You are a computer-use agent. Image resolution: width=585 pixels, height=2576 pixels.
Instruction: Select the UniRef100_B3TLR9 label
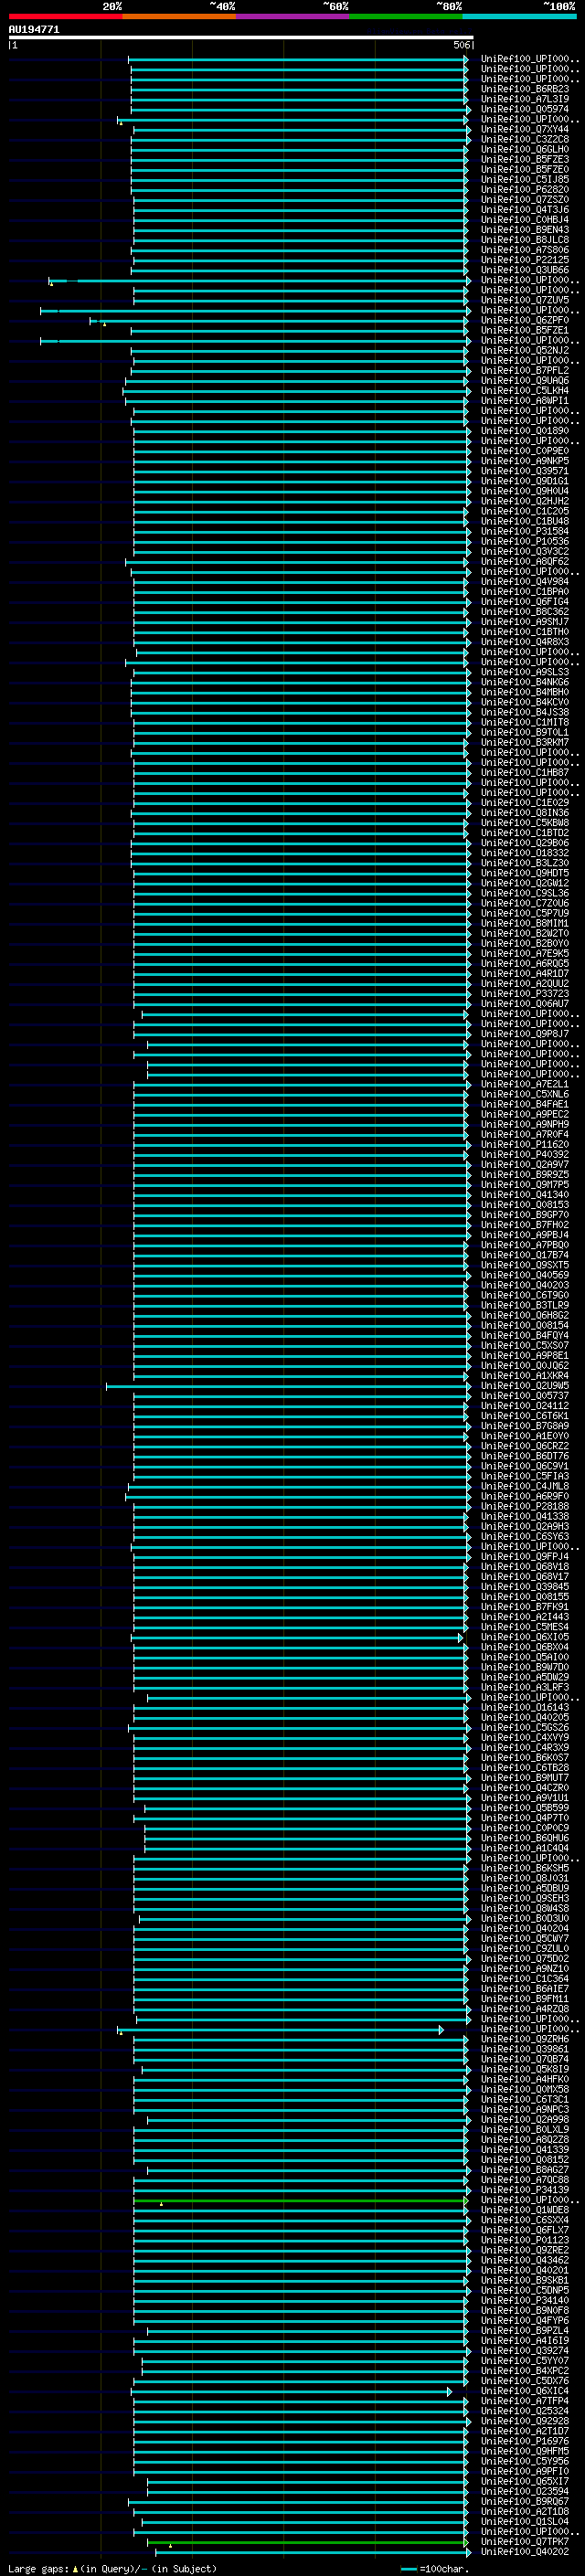[525, 1306]
